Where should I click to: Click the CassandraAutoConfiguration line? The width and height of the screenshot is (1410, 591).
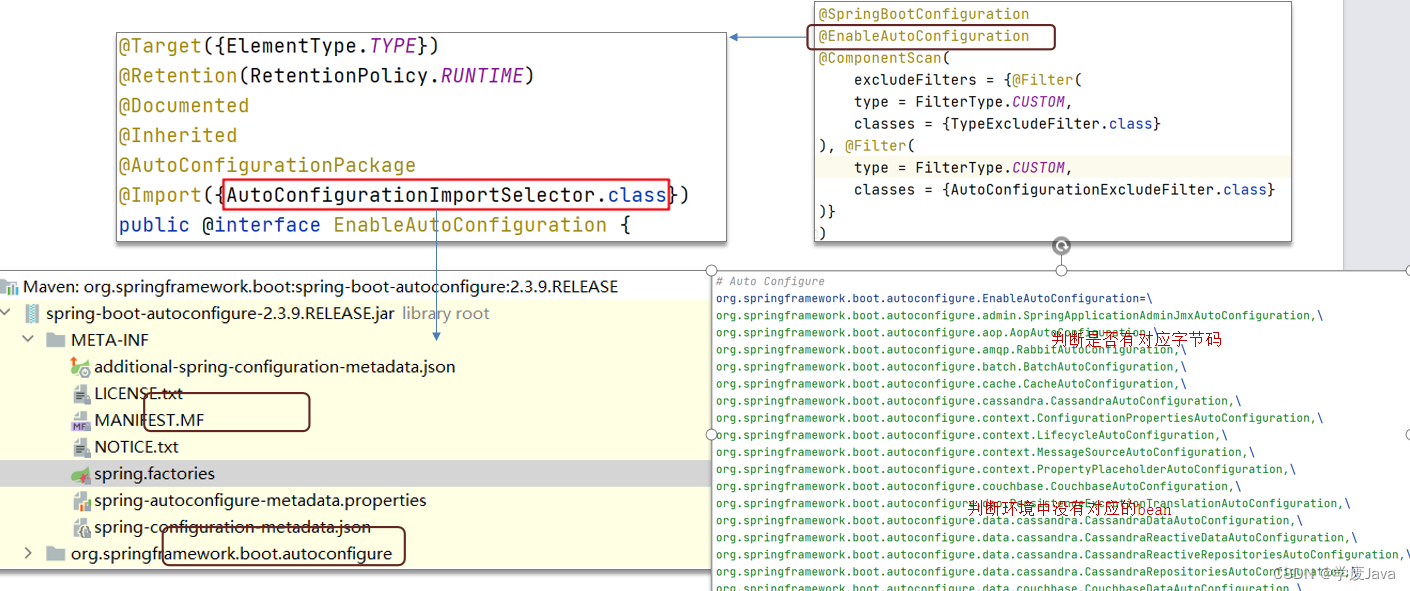978,401
